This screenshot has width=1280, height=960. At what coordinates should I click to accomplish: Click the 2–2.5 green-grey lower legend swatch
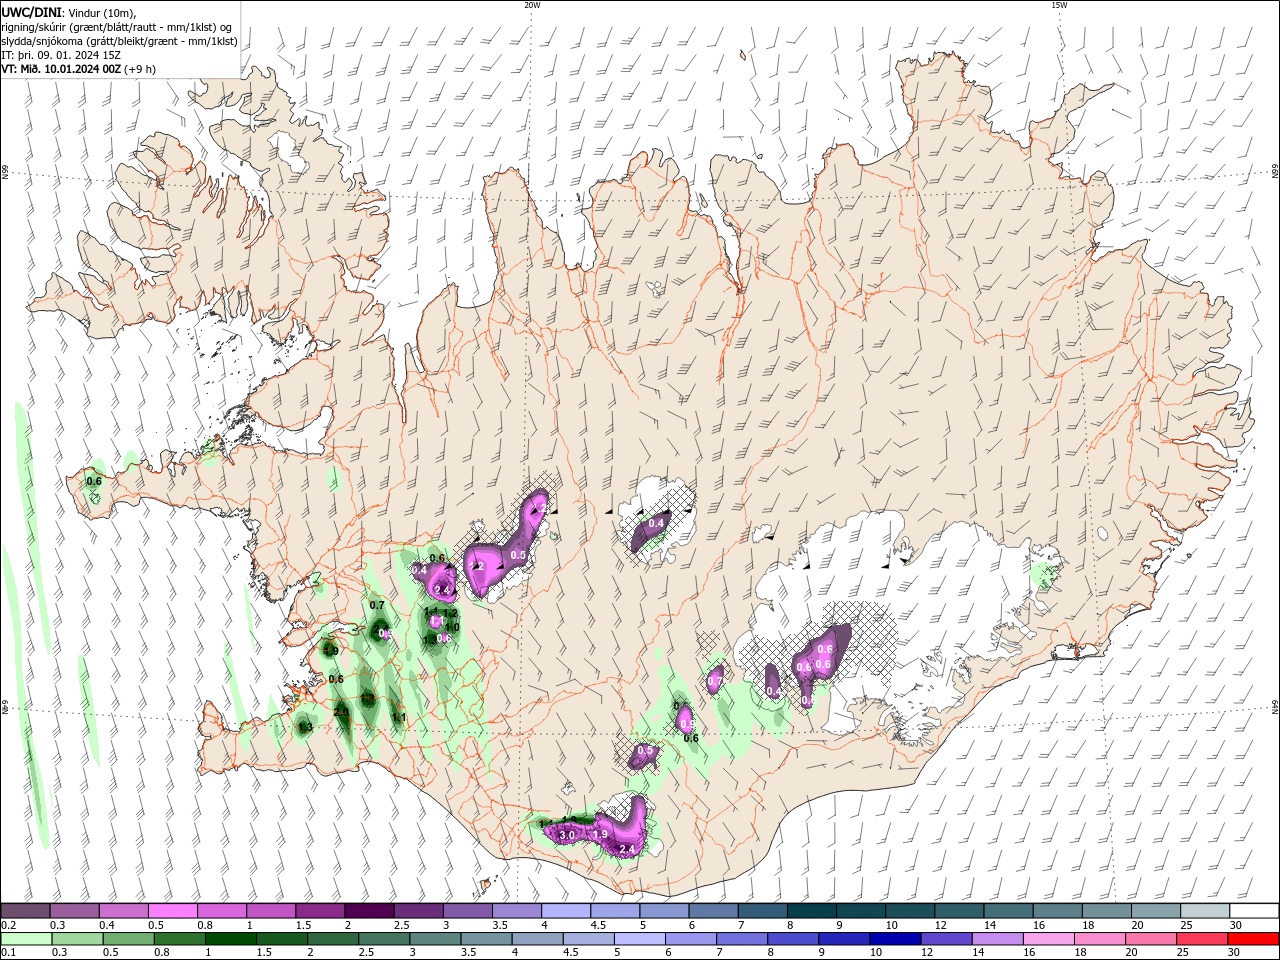[x=333, y=939]
